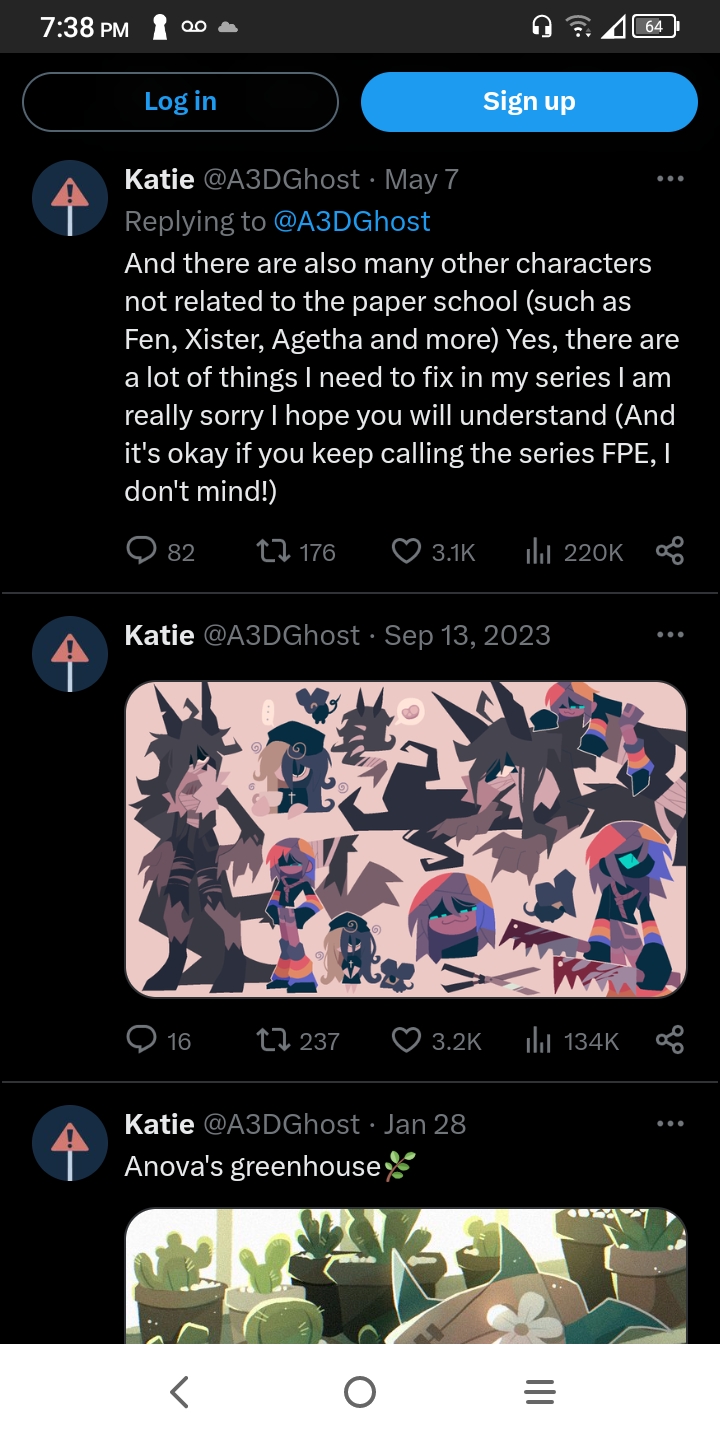
Task: View analytics showing 220K views
Action: pyautogui.click(x=539, y=551)
